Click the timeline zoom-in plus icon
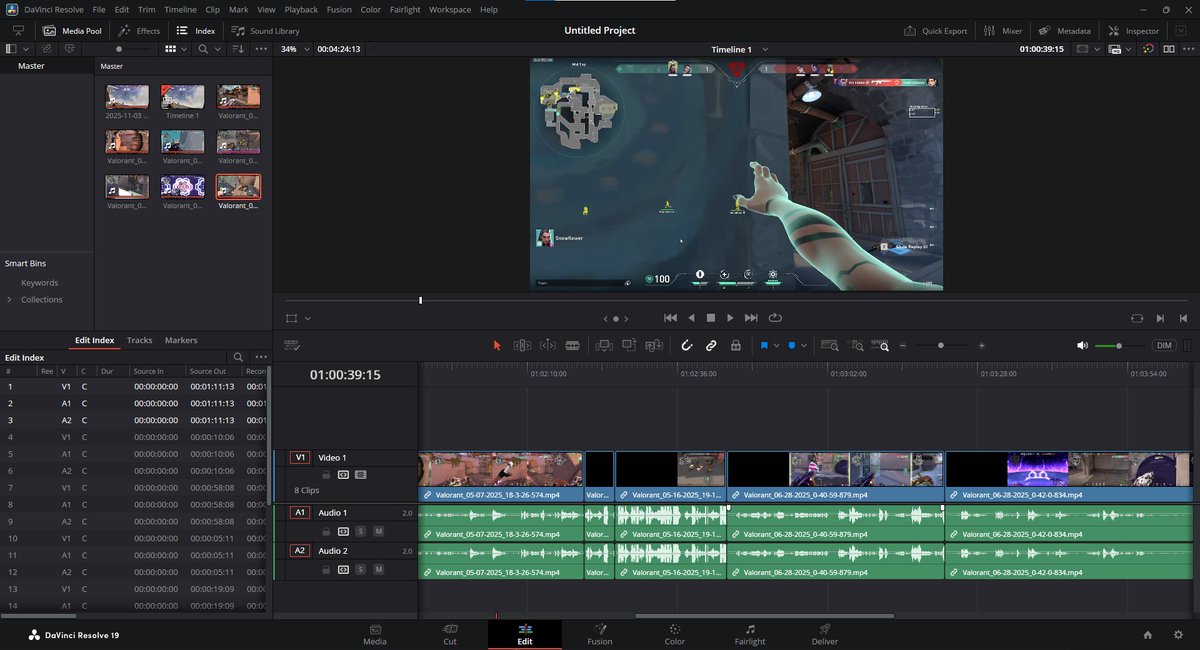1200x650 pixels. (981, 345)
